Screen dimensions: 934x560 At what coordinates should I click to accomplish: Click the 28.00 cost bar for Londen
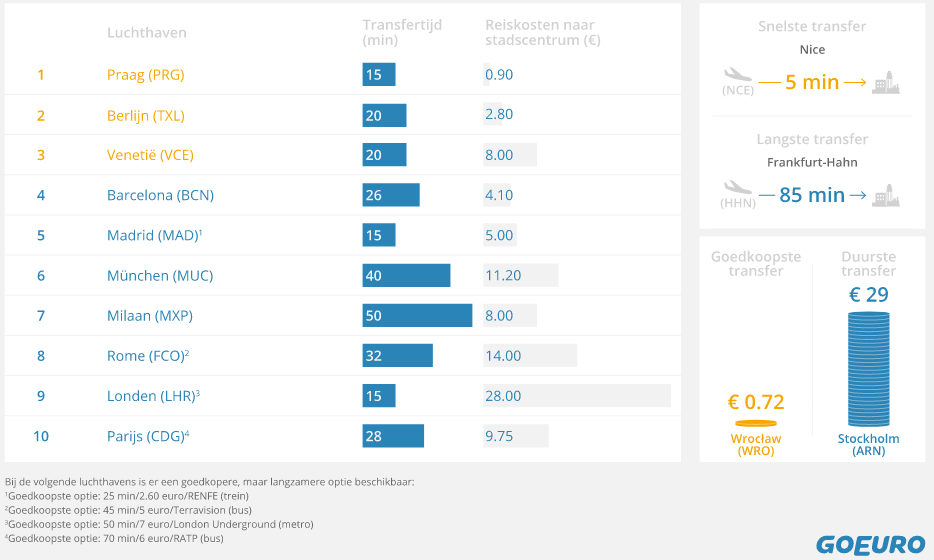[x=576, y=396]
